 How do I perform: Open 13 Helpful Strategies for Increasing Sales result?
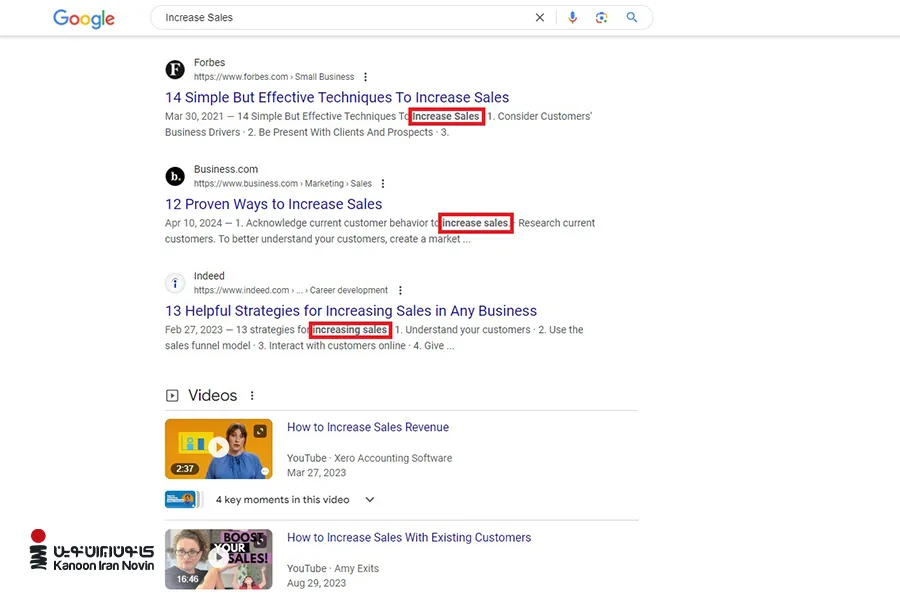click(x=351, y=311)
